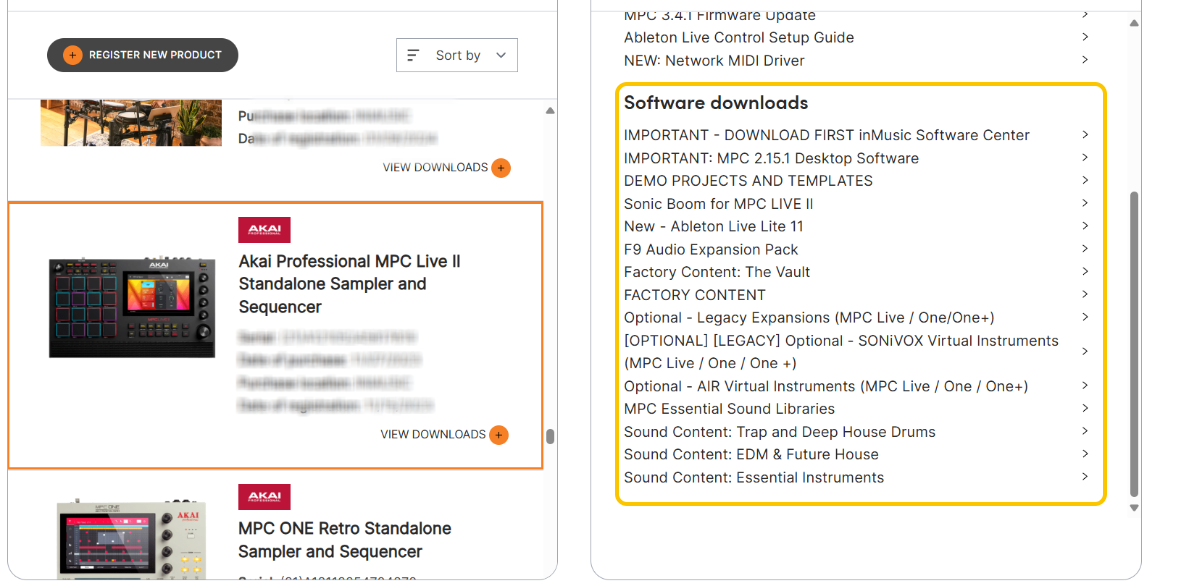Click the sort lines icon beside Sort by
The image size is (1189, 586).
click(413, 55)
